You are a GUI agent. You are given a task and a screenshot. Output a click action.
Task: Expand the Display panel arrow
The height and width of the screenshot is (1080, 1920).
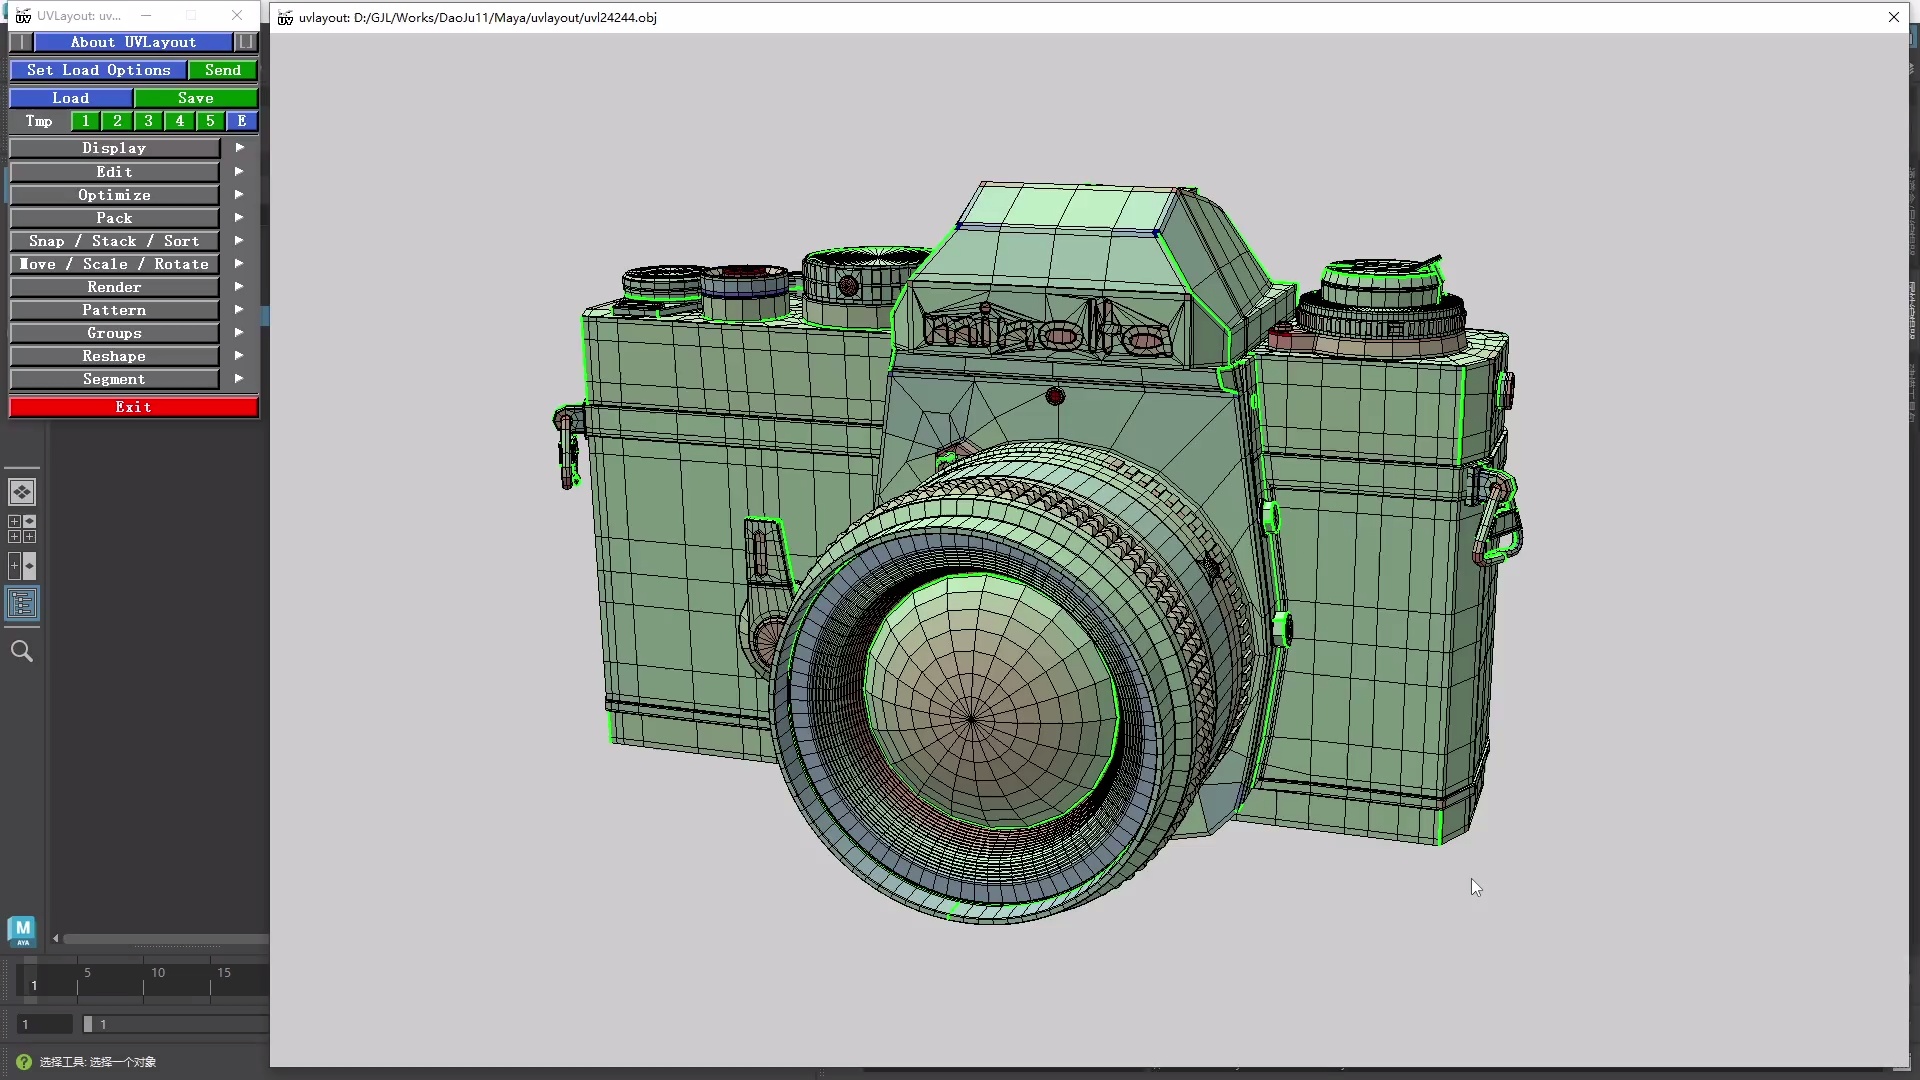point(239,148)
